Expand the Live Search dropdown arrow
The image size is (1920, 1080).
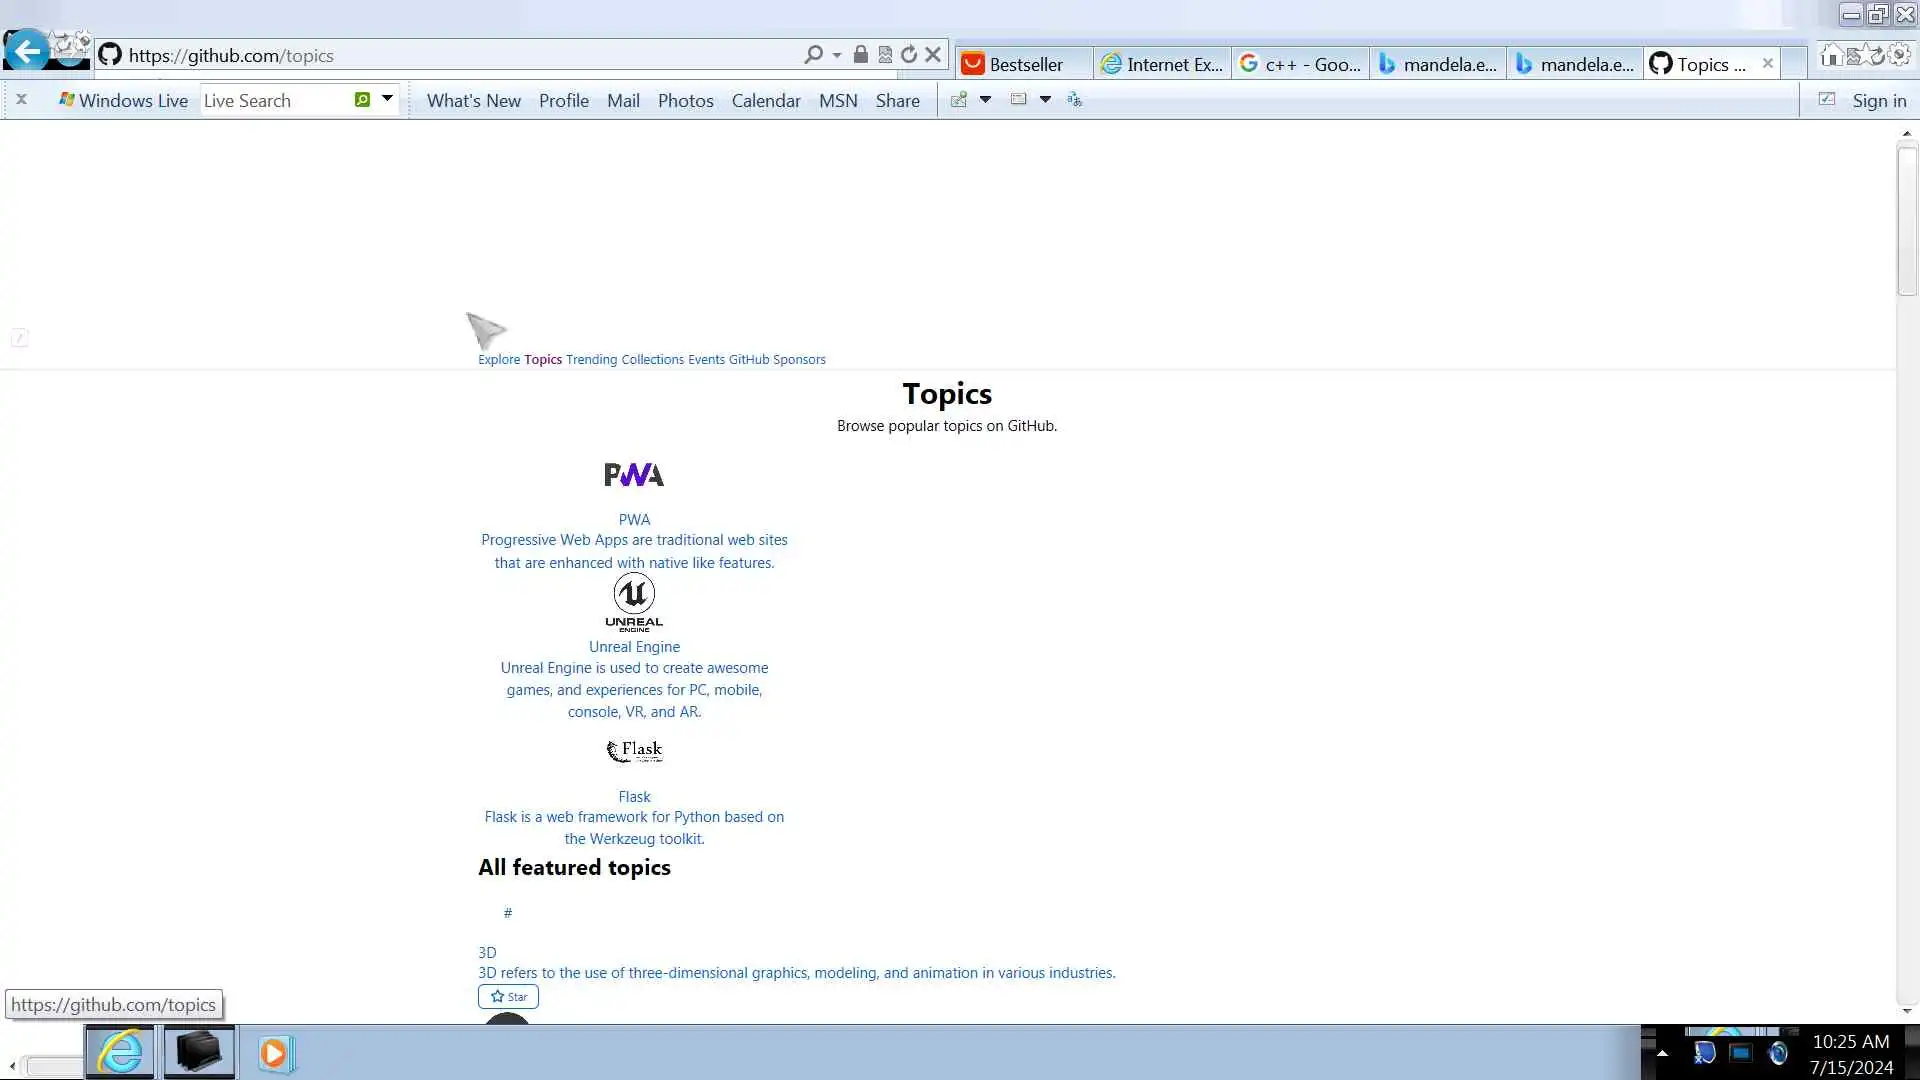click(x=387, y=99)
